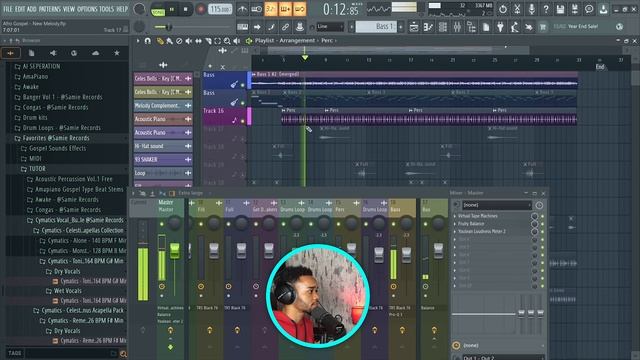The height and width of the screenshot is (360, 640).
Task: Collapse the TUTOR folder
Action: (x=33, y=169)
